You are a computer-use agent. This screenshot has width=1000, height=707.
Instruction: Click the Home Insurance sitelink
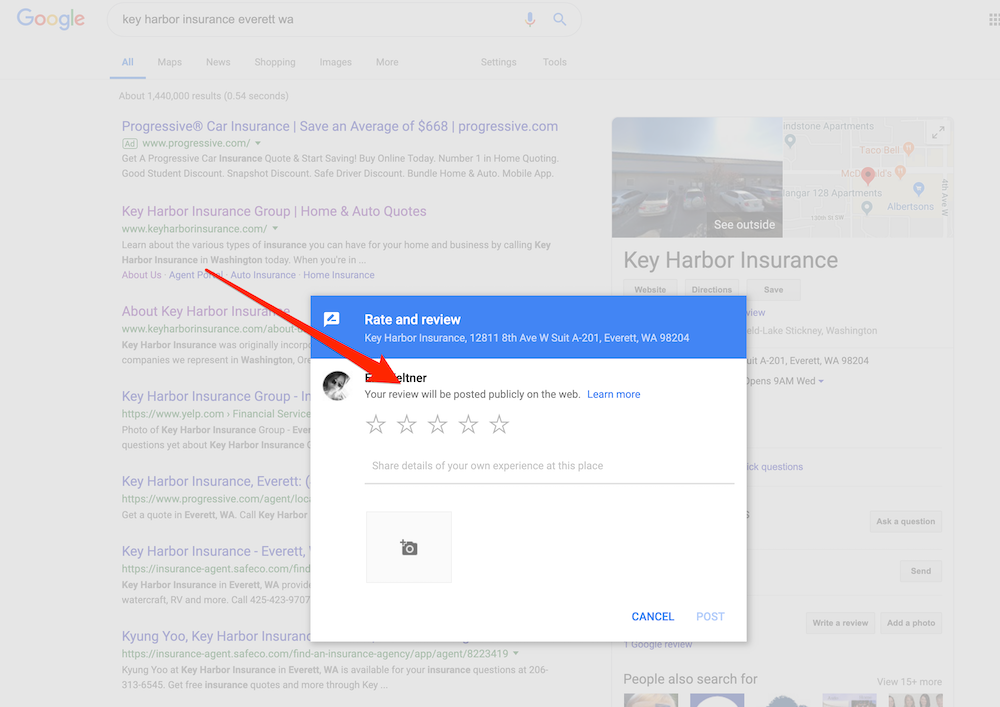[x=339, y=275]
